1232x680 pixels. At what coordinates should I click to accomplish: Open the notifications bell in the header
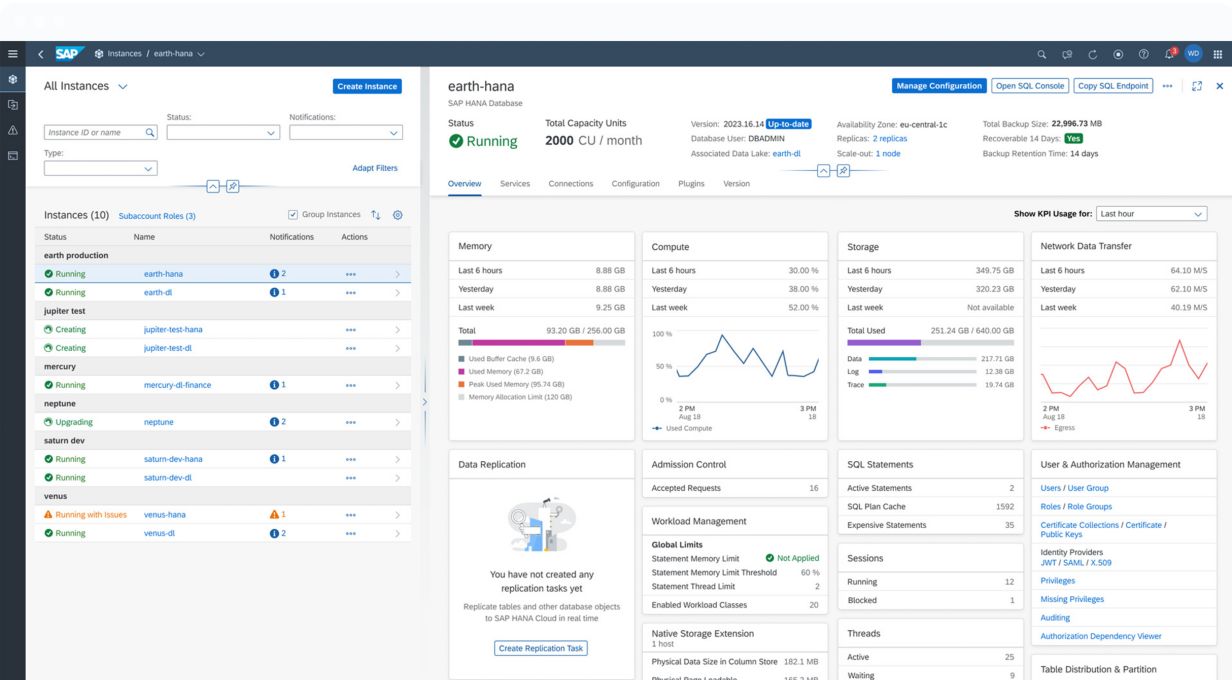coord(1168,54)
